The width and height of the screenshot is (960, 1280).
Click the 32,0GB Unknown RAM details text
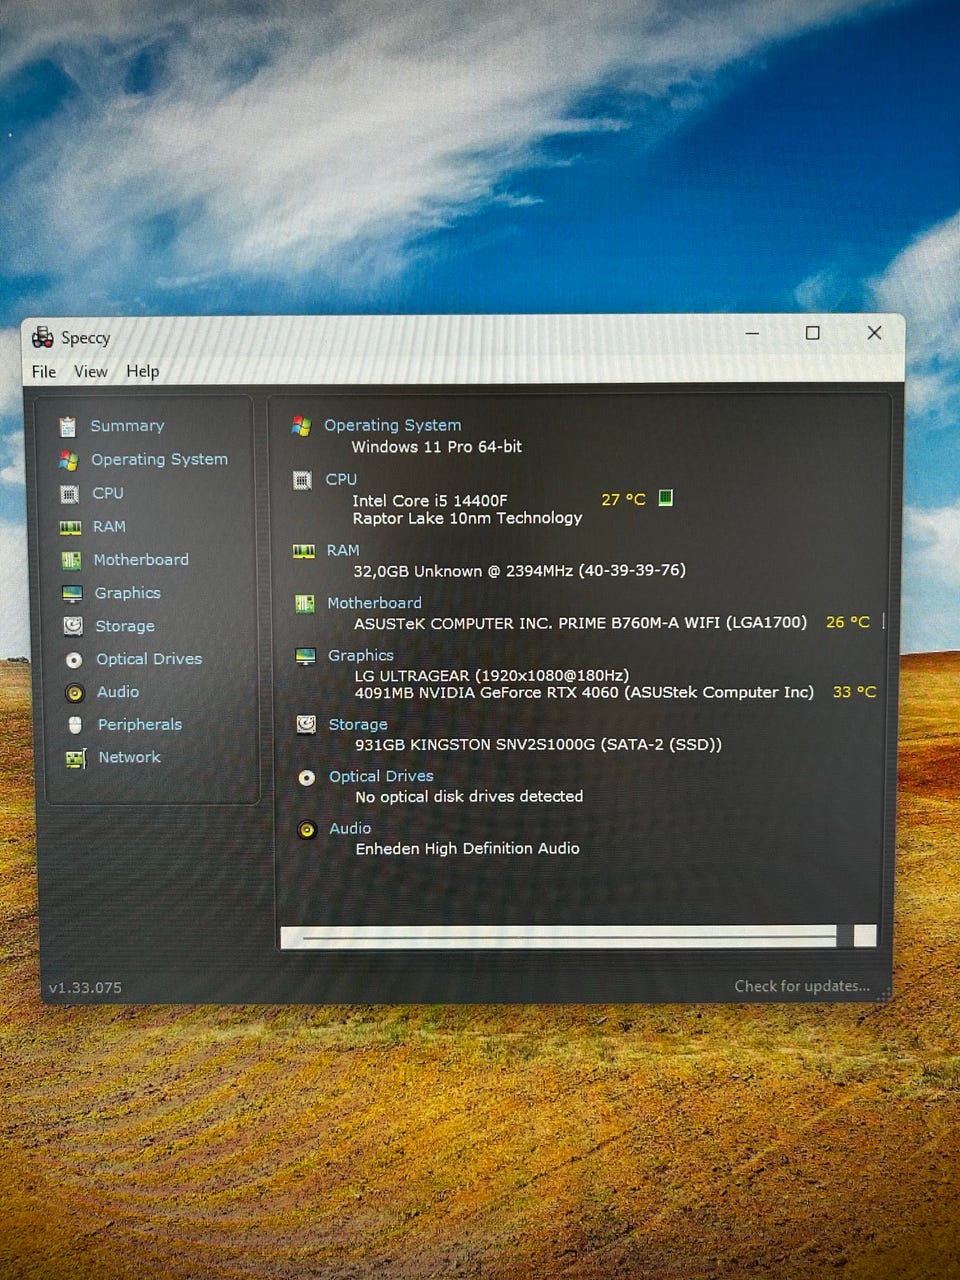(x=520, y=571)
